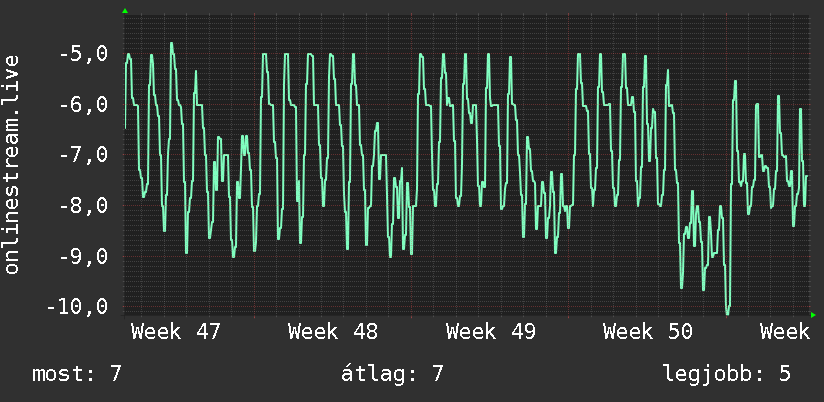
Task: Click the "átlag: 7" statistic
Action: point(392,374)
